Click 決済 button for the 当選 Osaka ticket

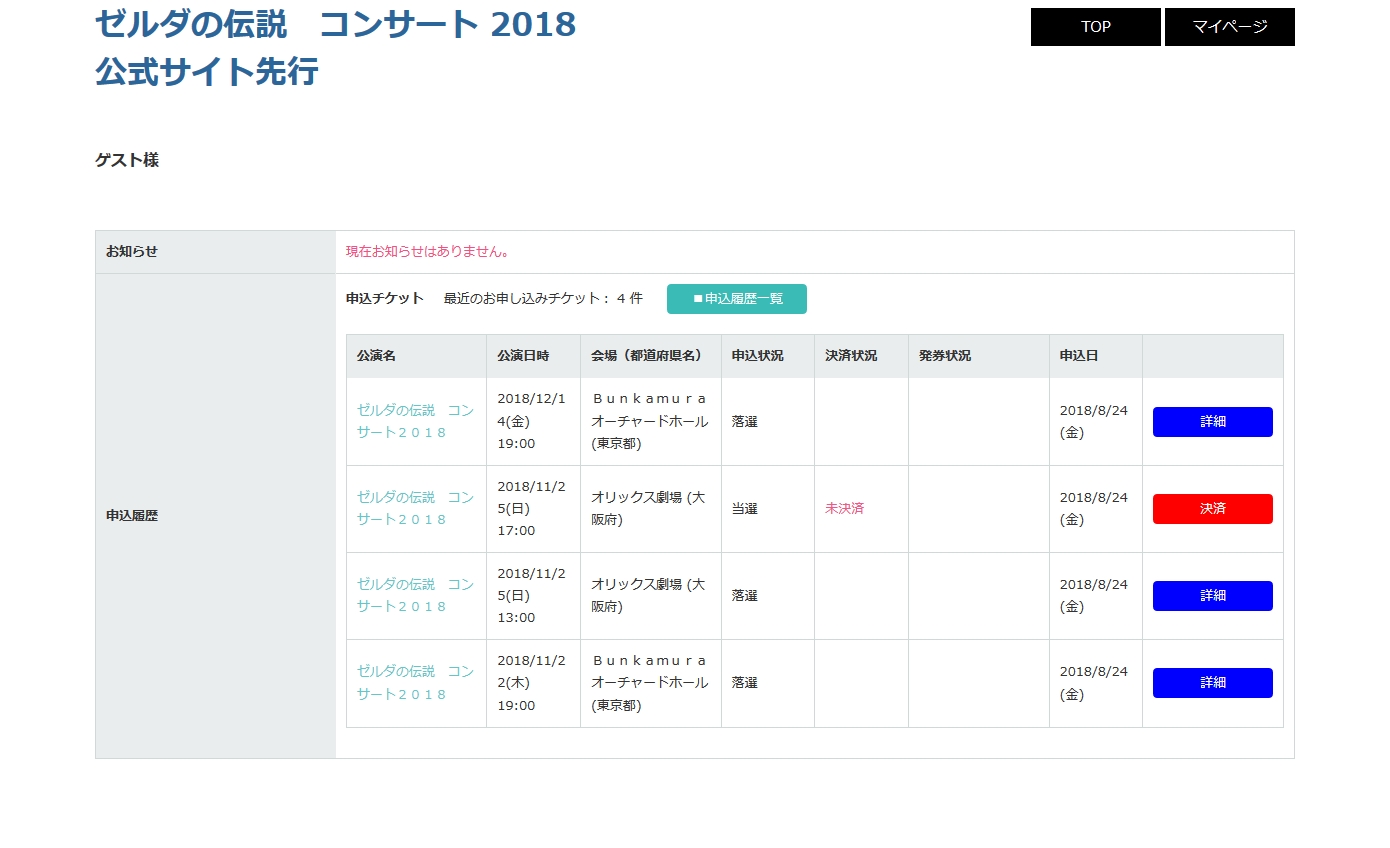1212,509
